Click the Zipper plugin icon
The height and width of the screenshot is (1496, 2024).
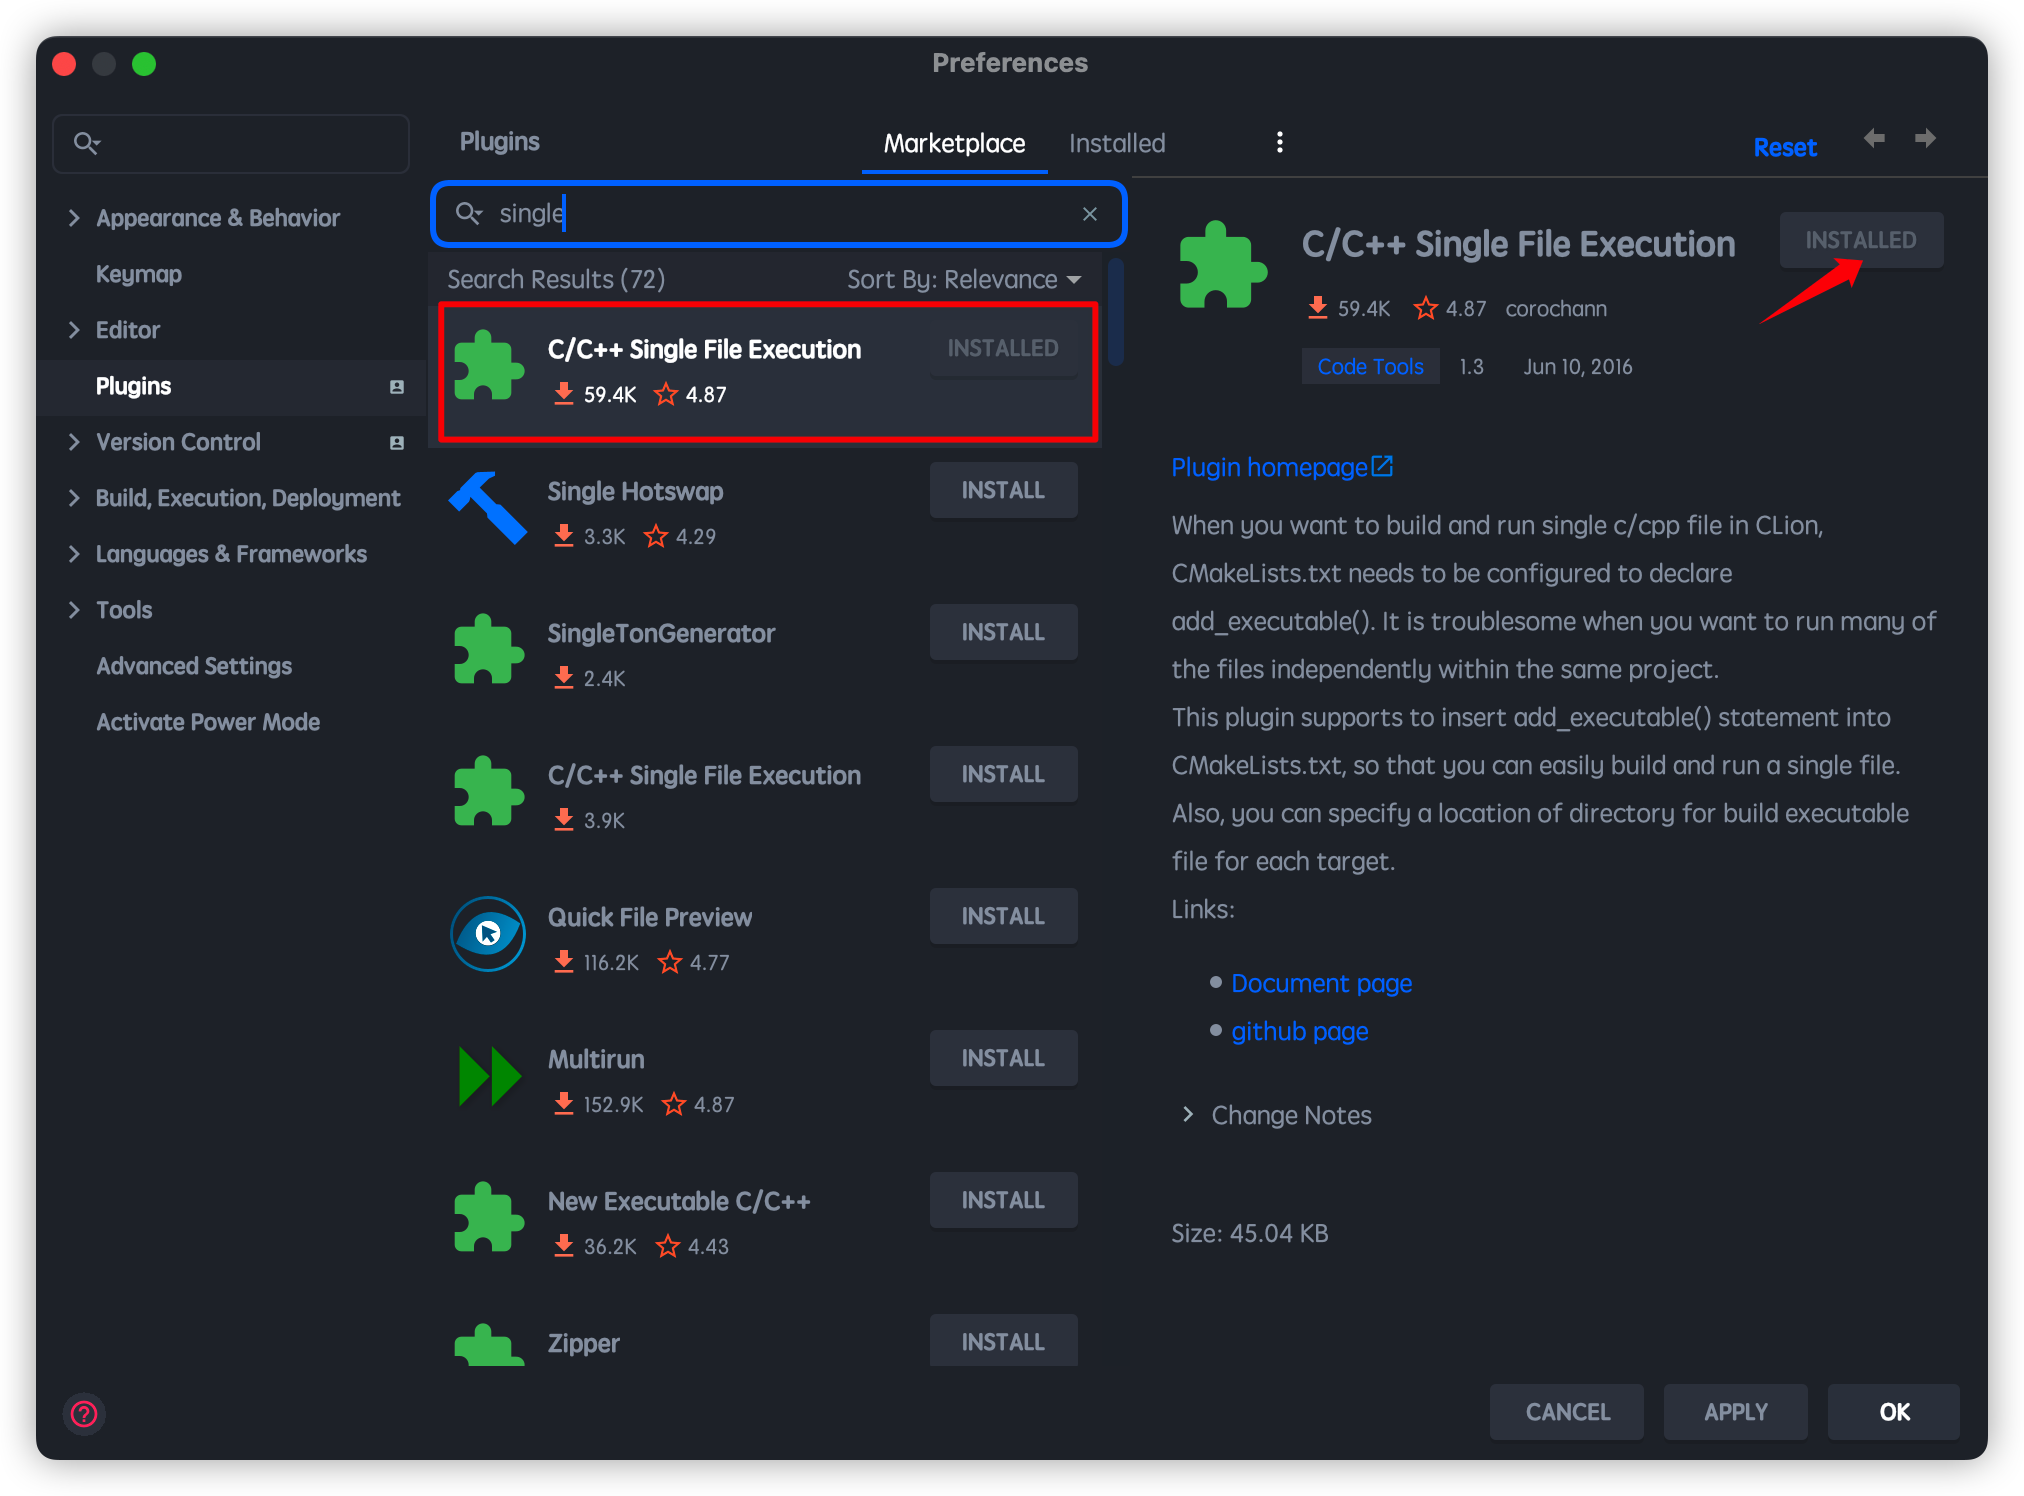[488, 1345]
